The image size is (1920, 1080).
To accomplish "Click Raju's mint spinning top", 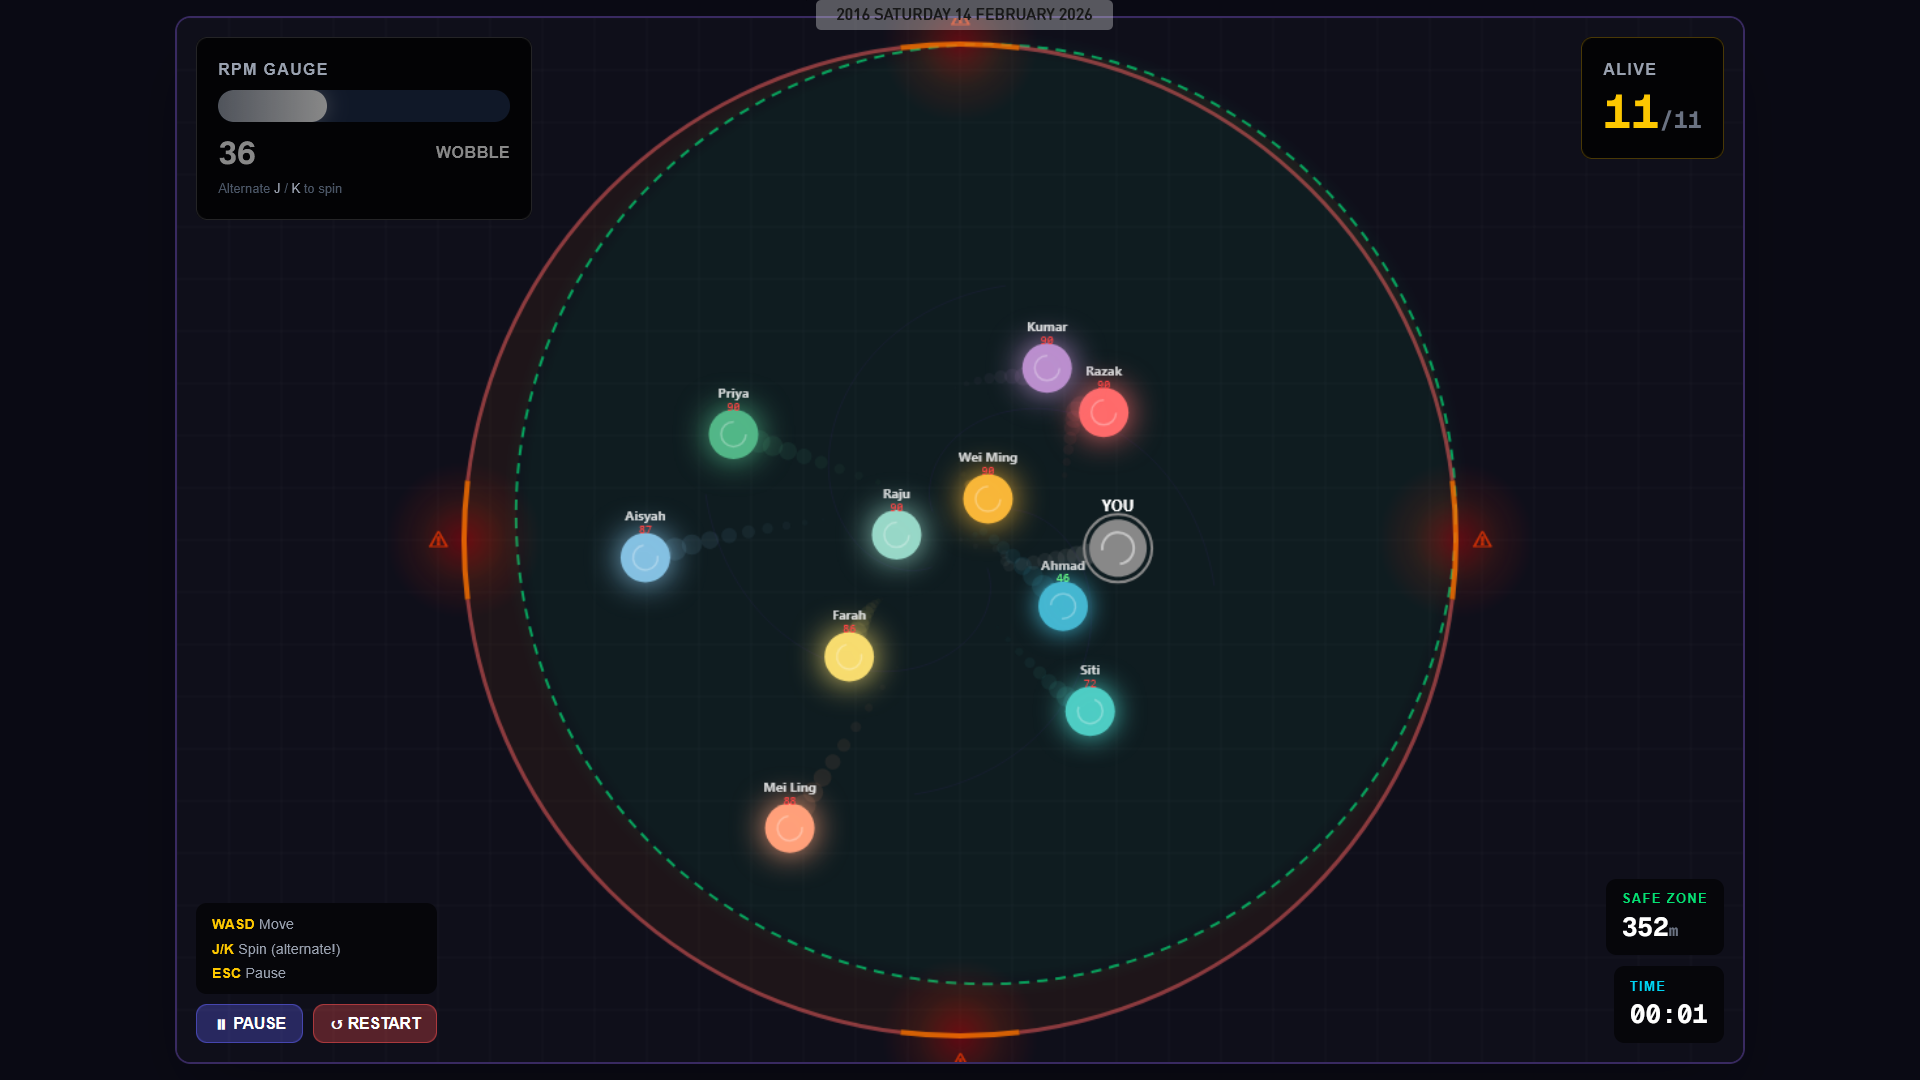I will pos(896,535).
